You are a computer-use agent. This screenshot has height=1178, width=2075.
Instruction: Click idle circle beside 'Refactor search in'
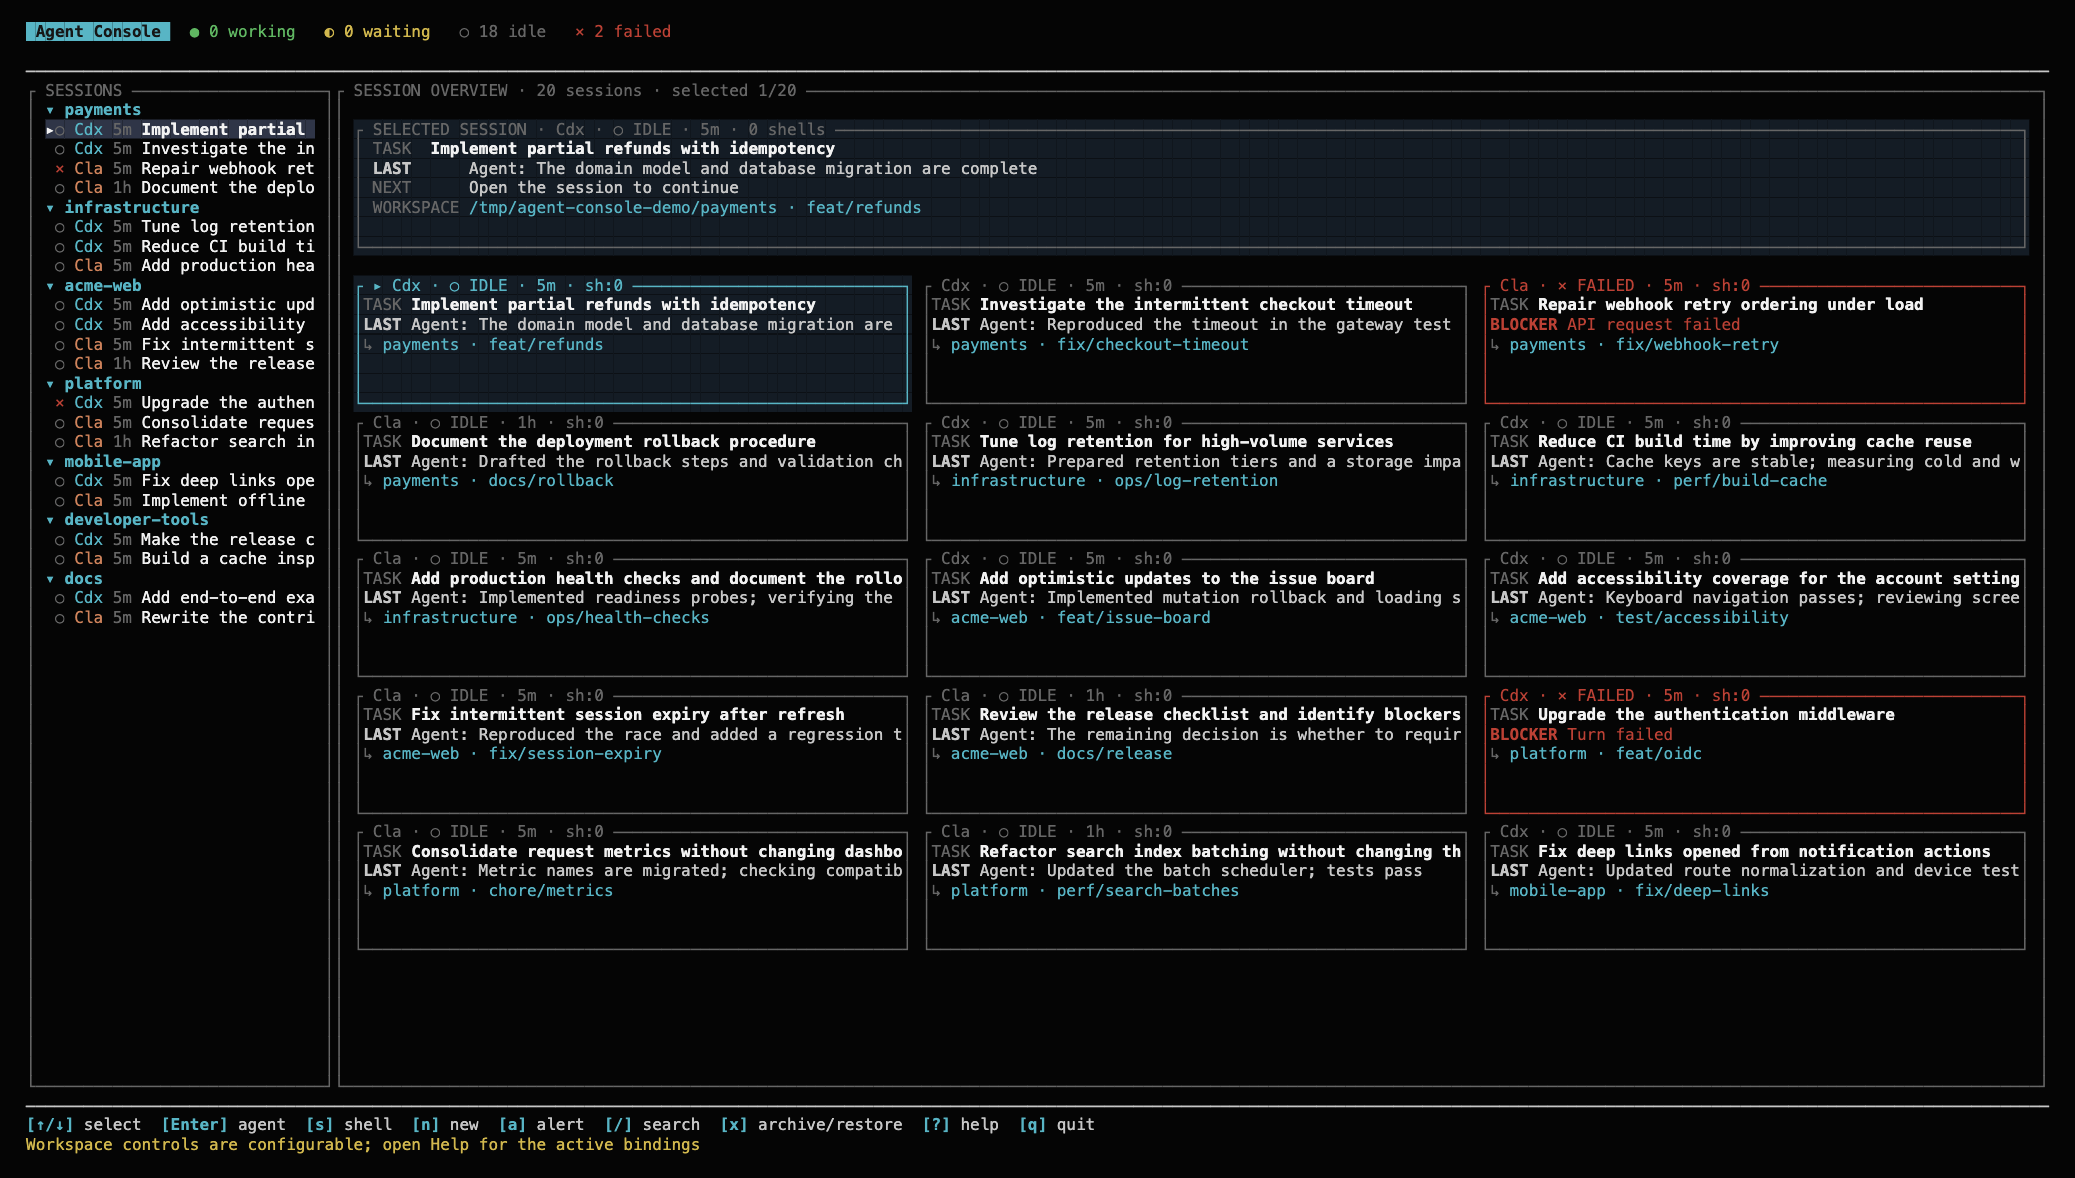pyautogui.click(x=60, y=442)
